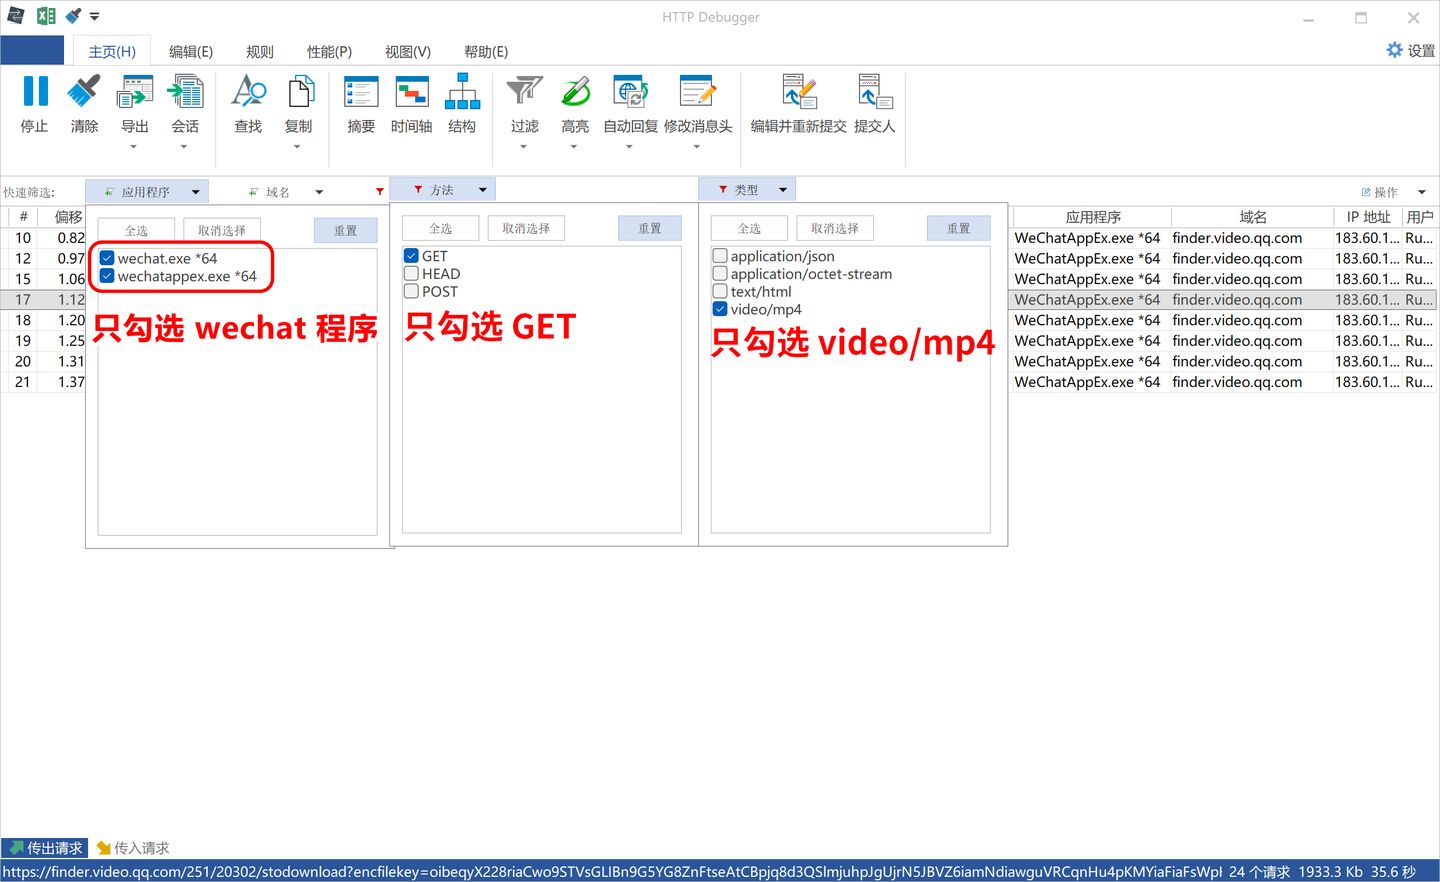Show the Structure (结构) view icon
Image resolution: width=1440 pixels, height=882 pixels.
[x=462, y=92]
